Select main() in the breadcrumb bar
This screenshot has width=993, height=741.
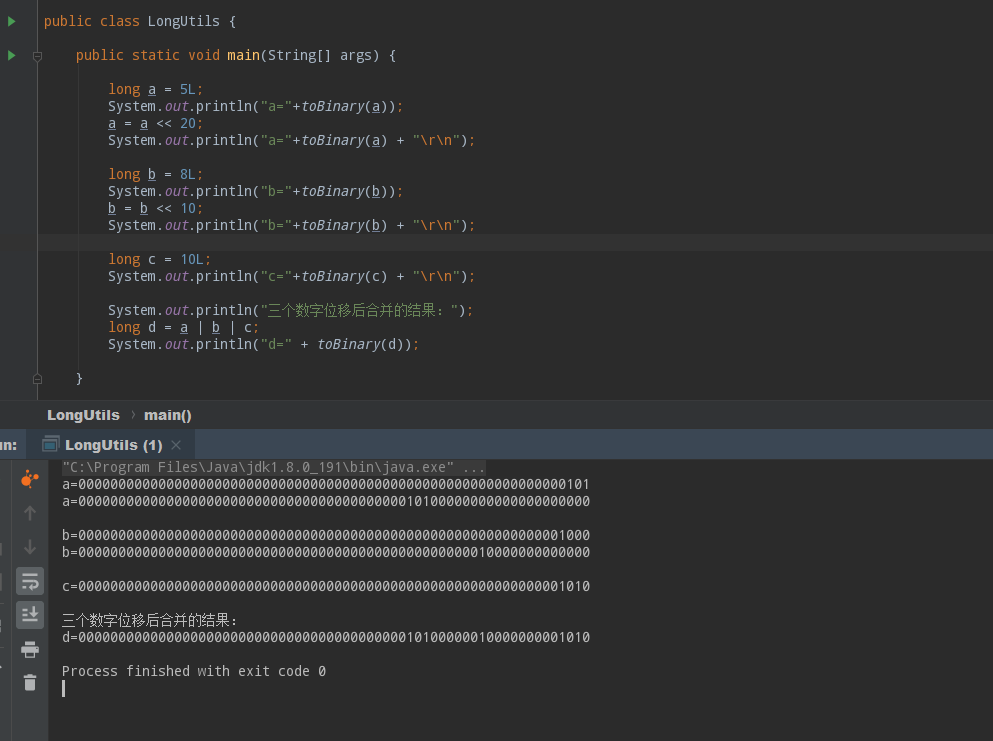pyautogui.click(x=168, y=415)
